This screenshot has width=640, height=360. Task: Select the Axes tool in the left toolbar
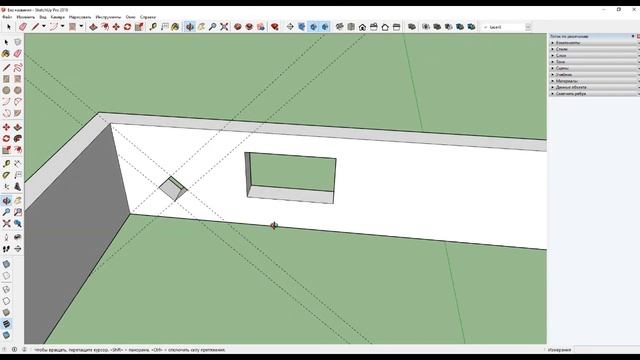(x=6, y=187)
